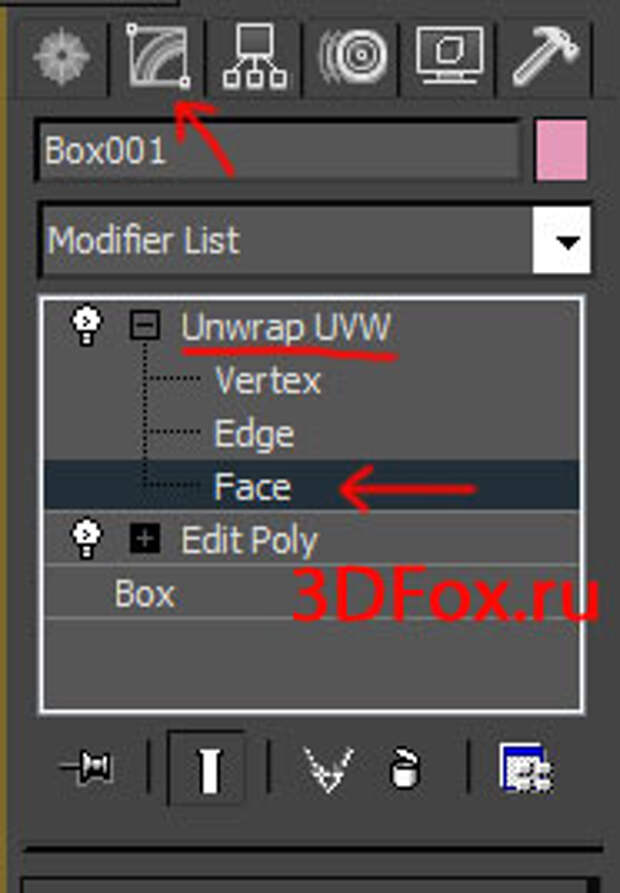The image size is (620, 893).
Task: Open the pink object color swatch
Action: 561,150
